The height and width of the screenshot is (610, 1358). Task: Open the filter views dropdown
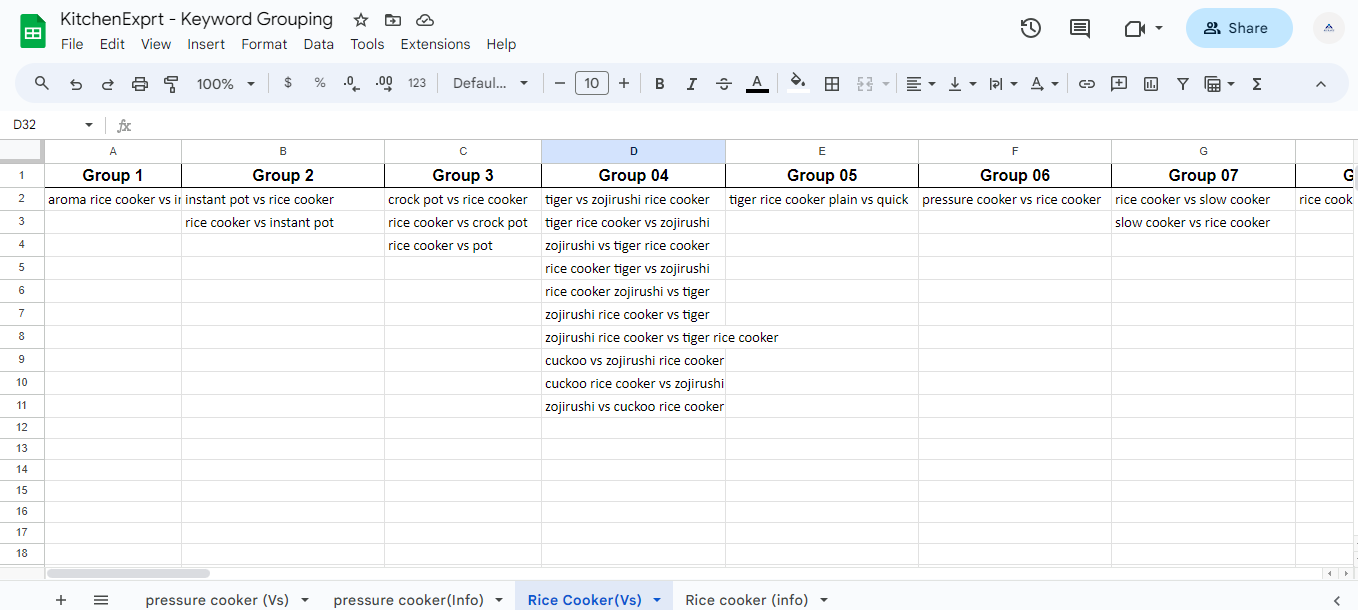click(1219, 84)
